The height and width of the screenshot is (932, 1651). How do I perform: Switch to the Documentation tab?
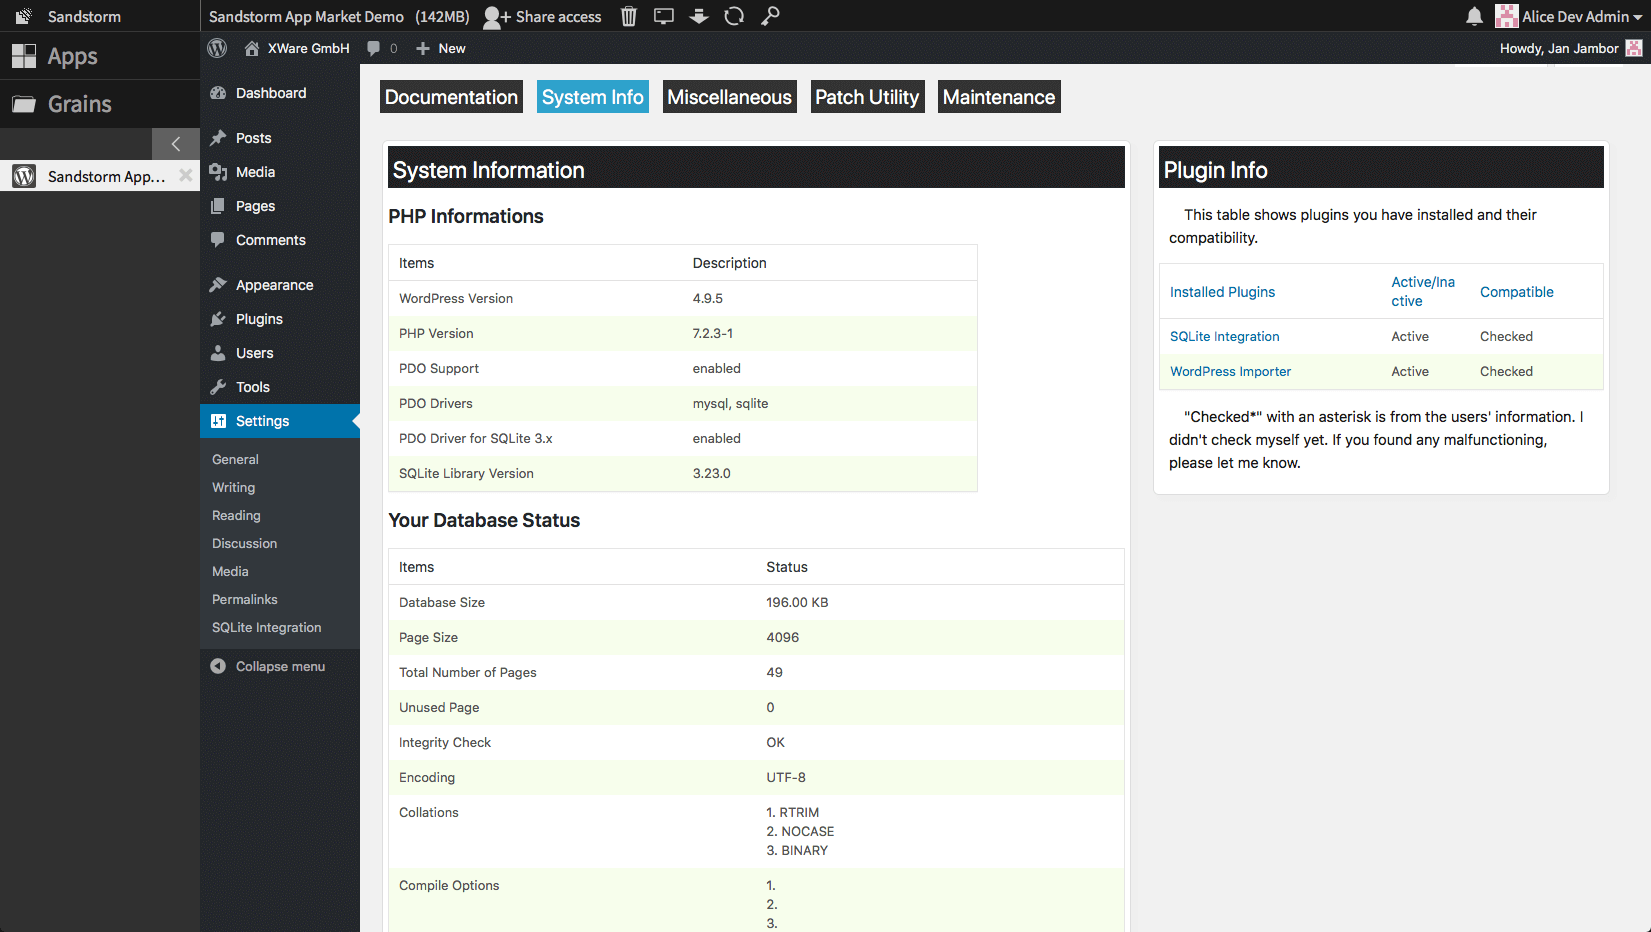(x=451, y=97)
